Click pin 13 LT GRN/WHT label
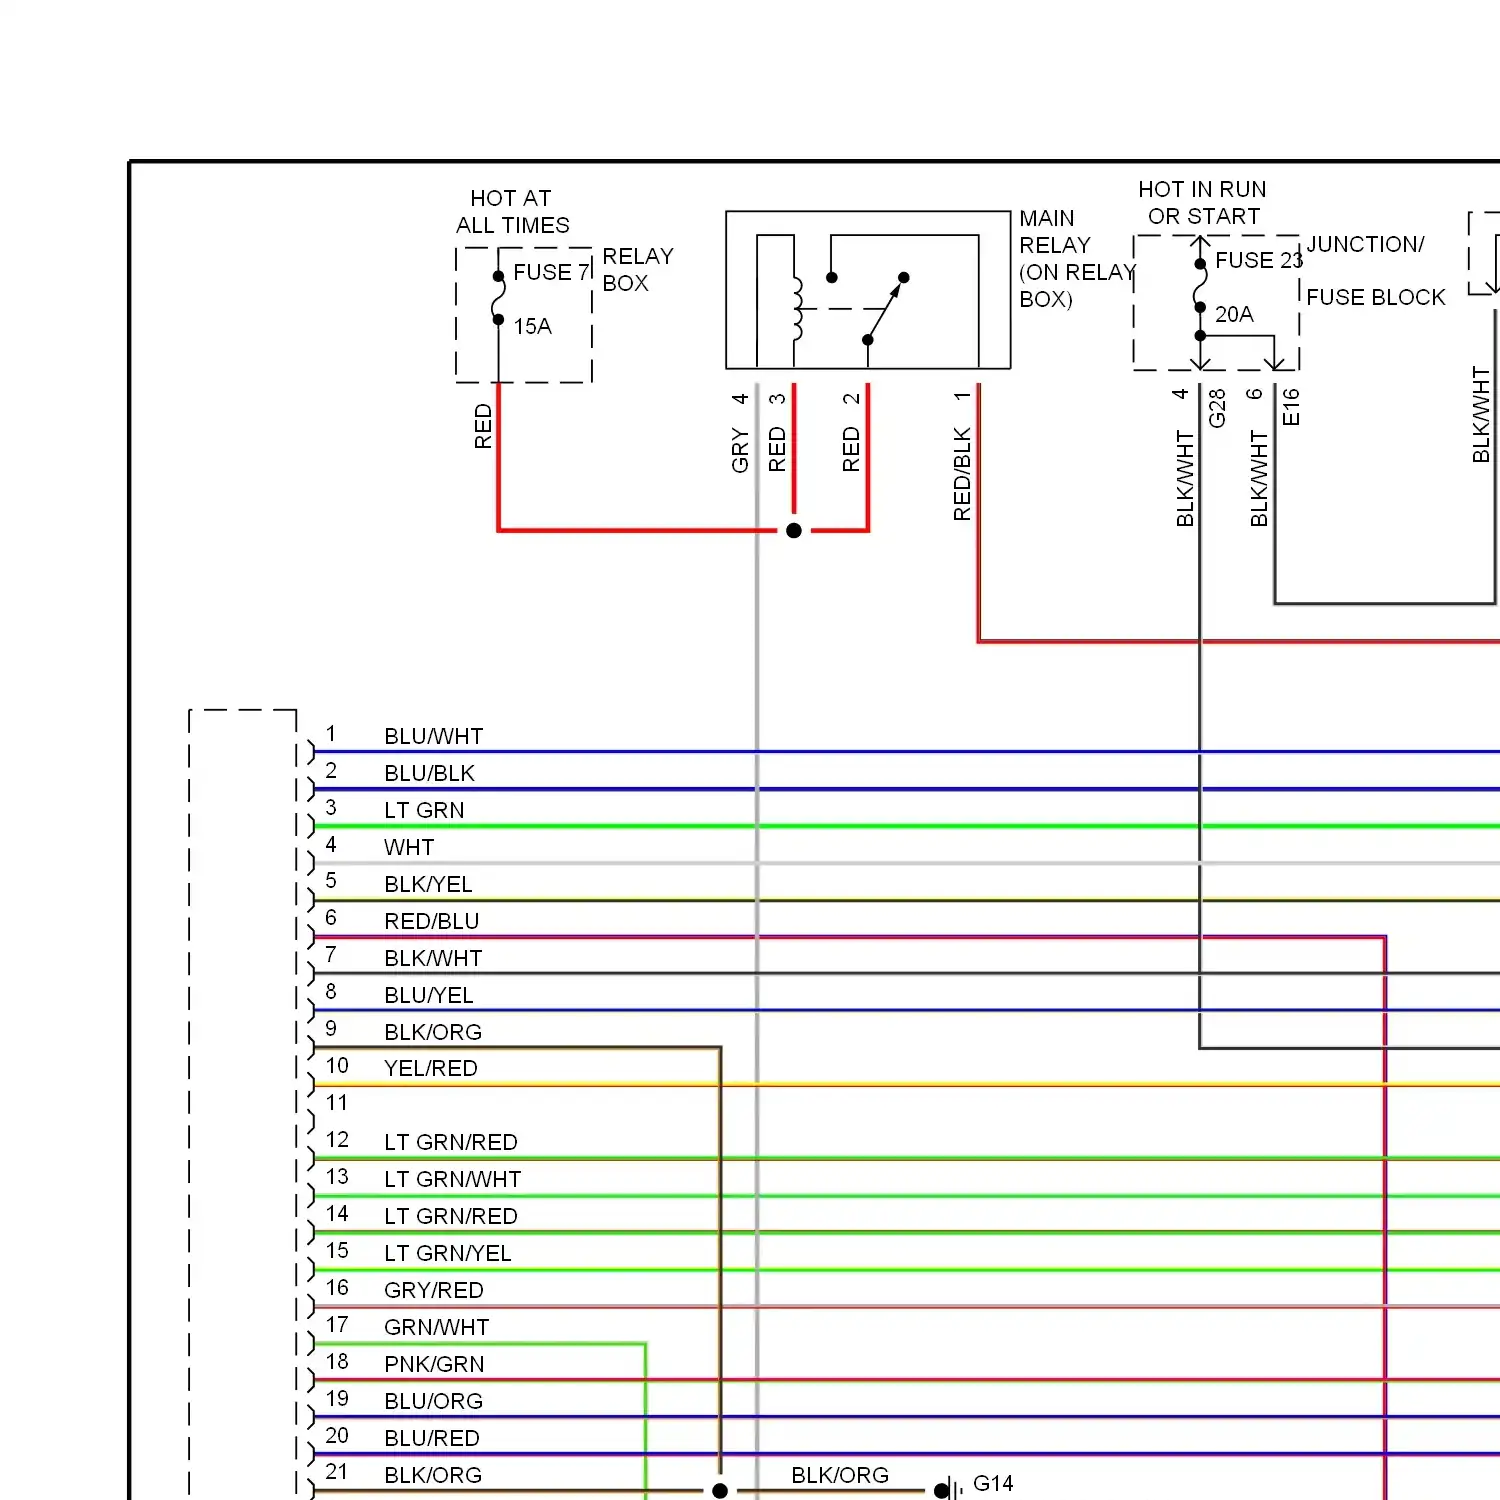The height and width of the screenshot is (1500, 1500). 453,1179
